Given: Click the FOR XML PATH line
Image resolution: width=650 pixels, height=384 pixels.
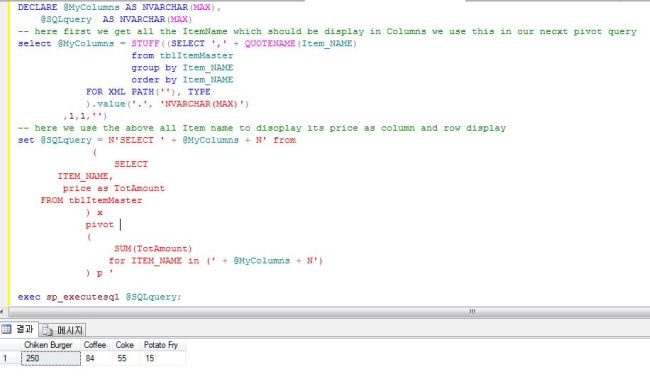Looking at the screenshot, I should [x=148, y=92].
